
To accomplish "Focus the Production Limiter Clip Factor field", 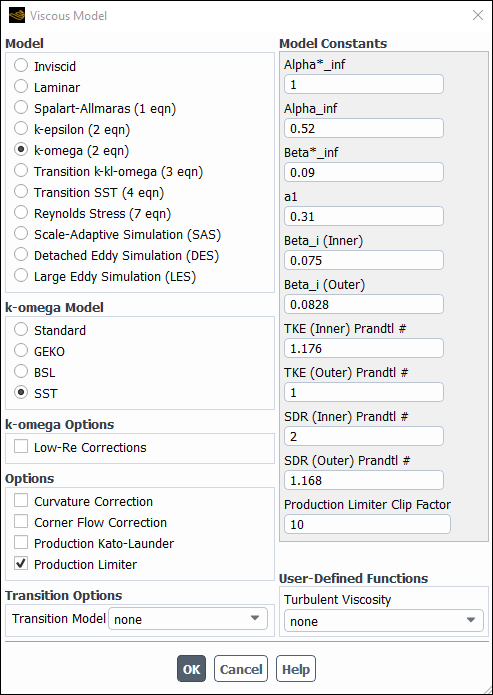I will [367, 524].
